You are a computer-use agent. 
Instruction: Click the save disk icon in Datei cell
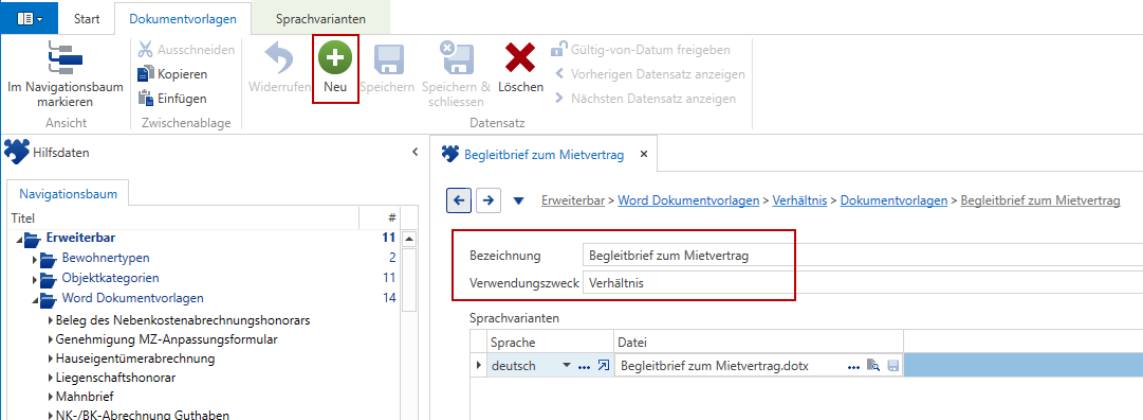click(893, 366)
